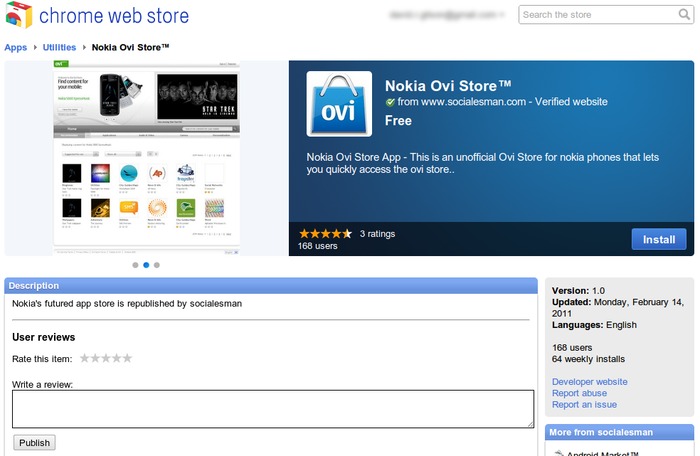Viewport: 700px width, 456px height.
Task: Click the Chrome Web Store logo
Action: (19, 16)
